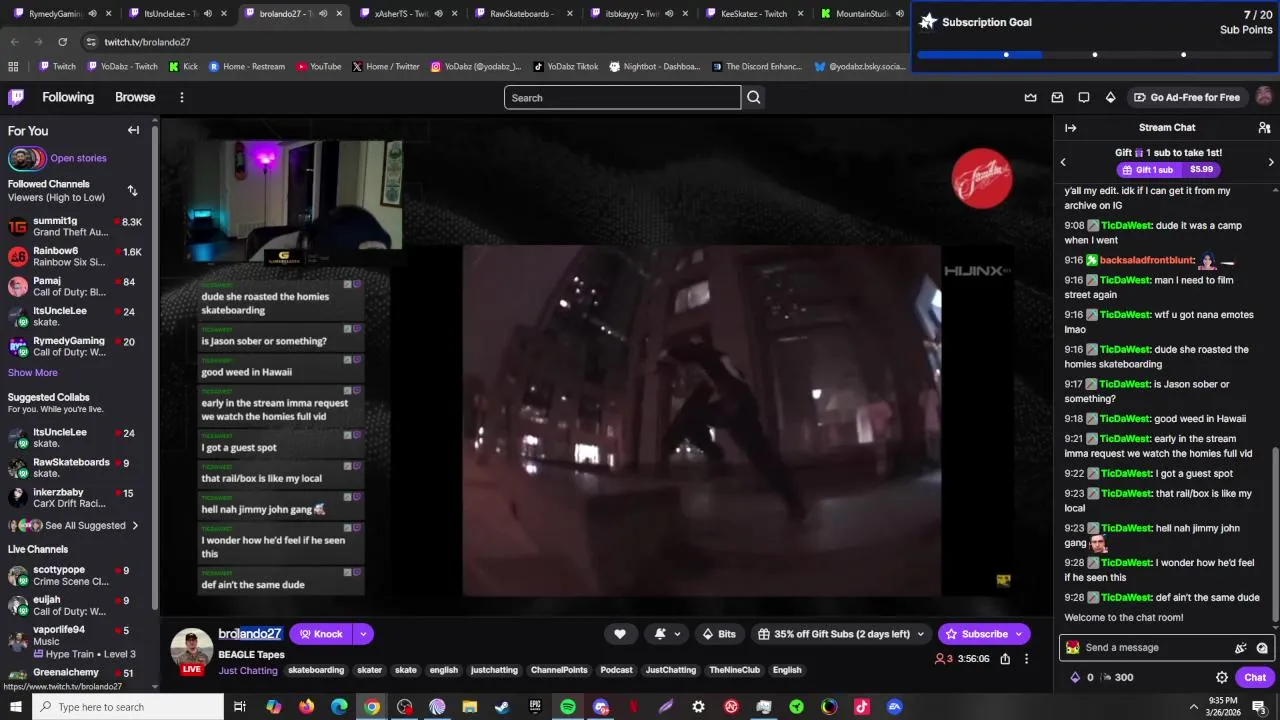Open the emote picker in chat box
Screen dimensions: 1280x720
(1262, 647)
